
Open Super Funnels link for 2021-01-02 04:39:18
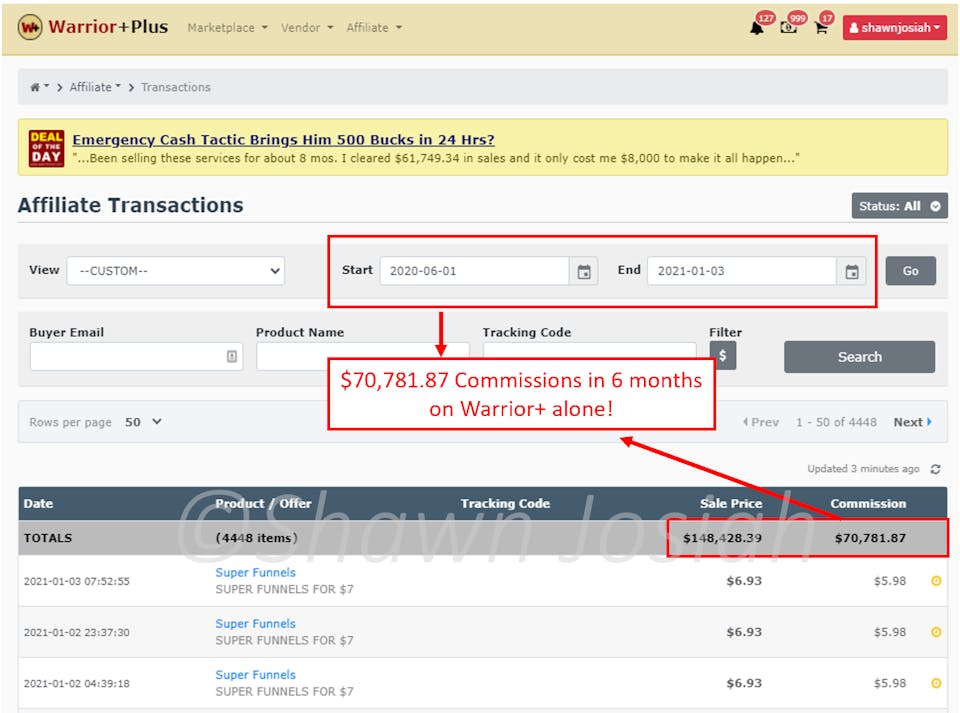(255, 674)
